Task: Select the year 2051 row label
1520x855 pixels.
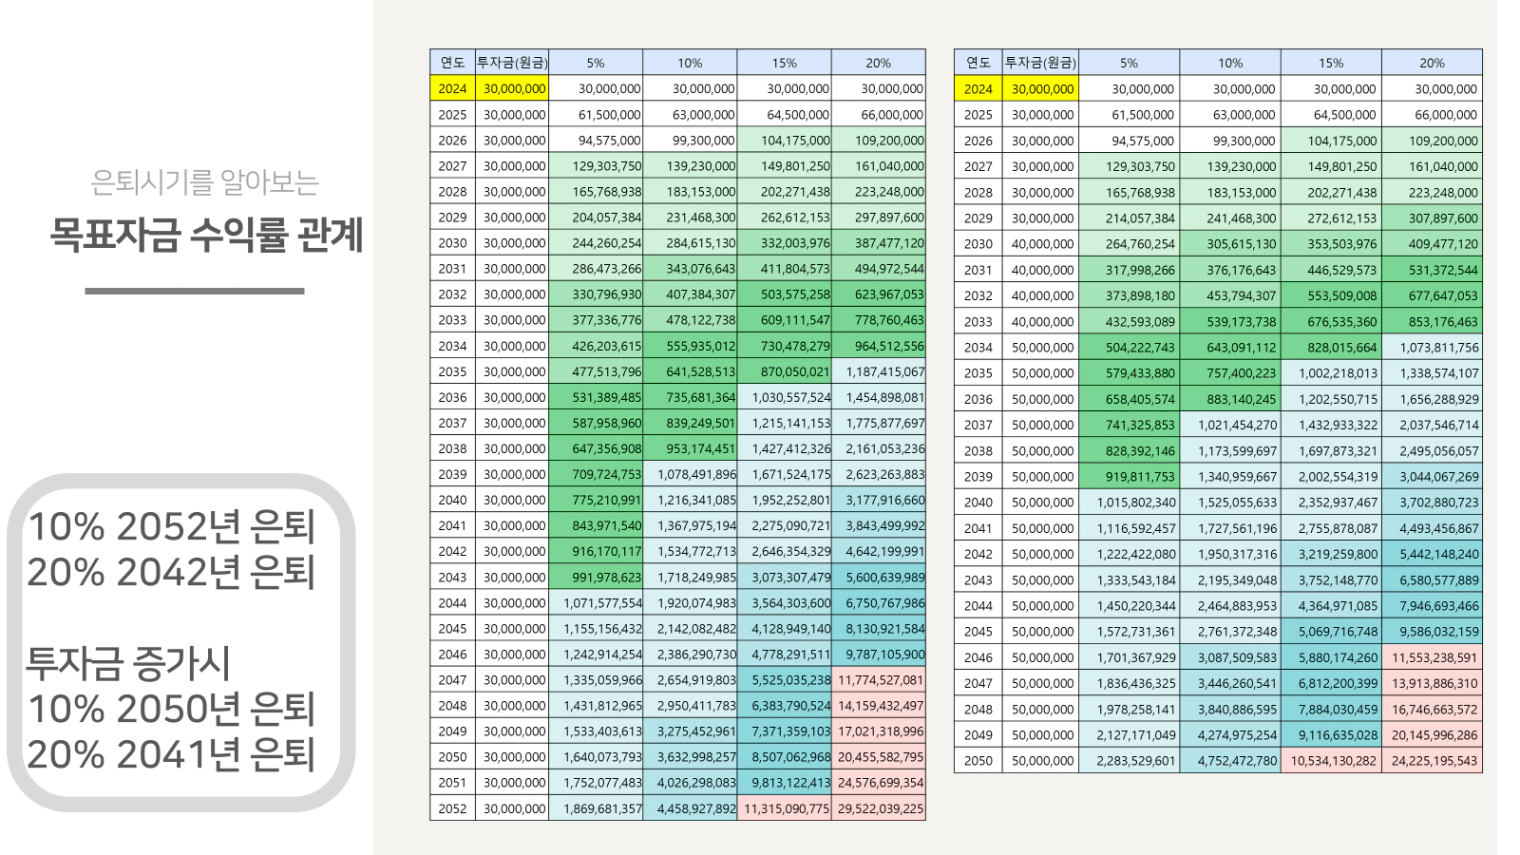Action: coord(452,783)
